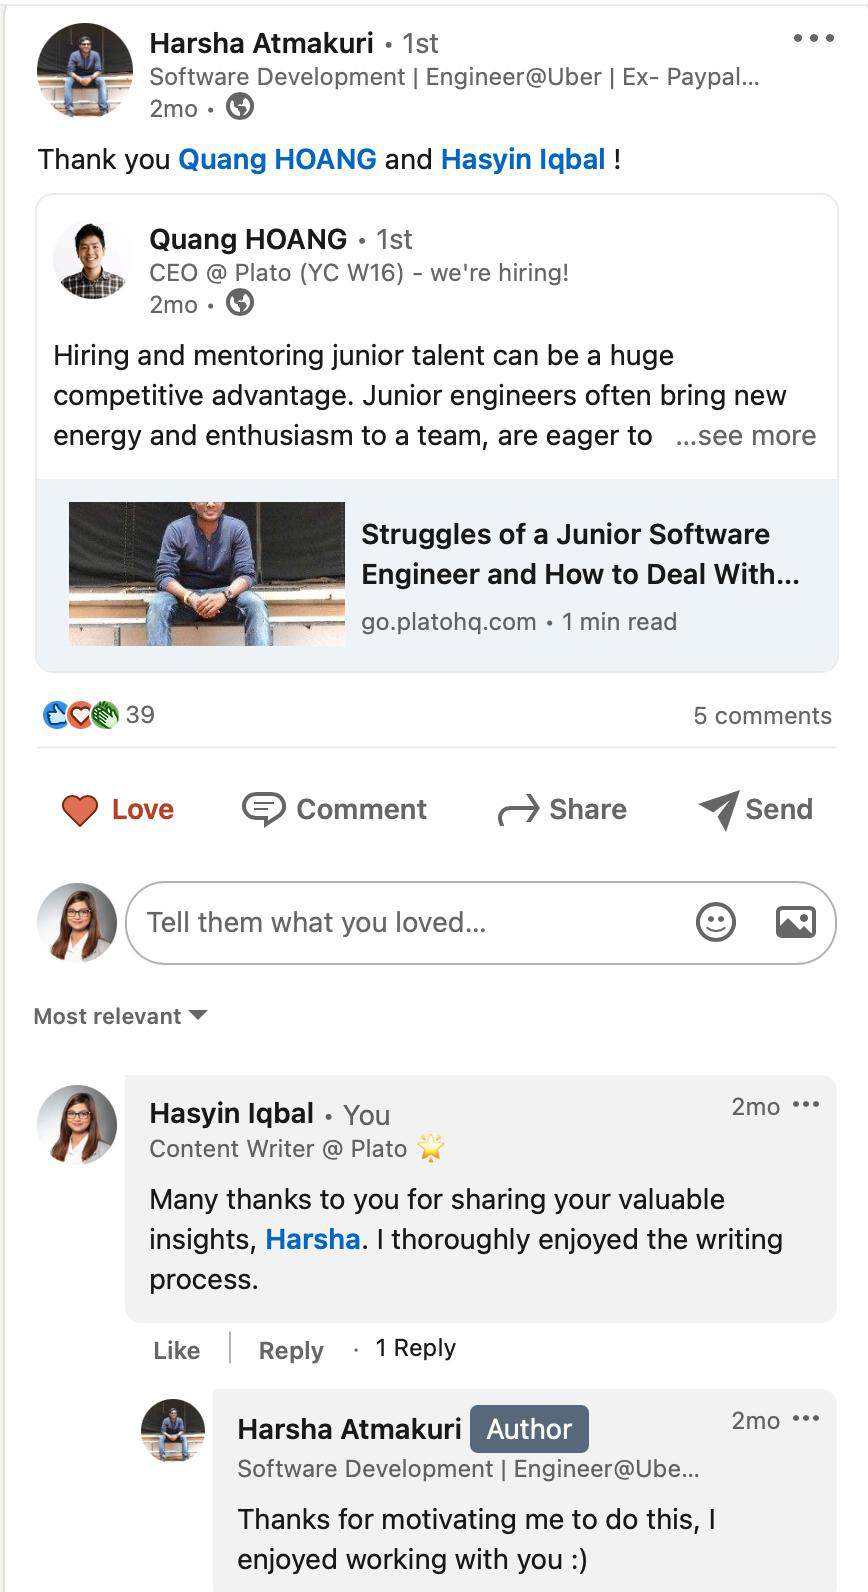Open the 5 comments link

(762, 716)
